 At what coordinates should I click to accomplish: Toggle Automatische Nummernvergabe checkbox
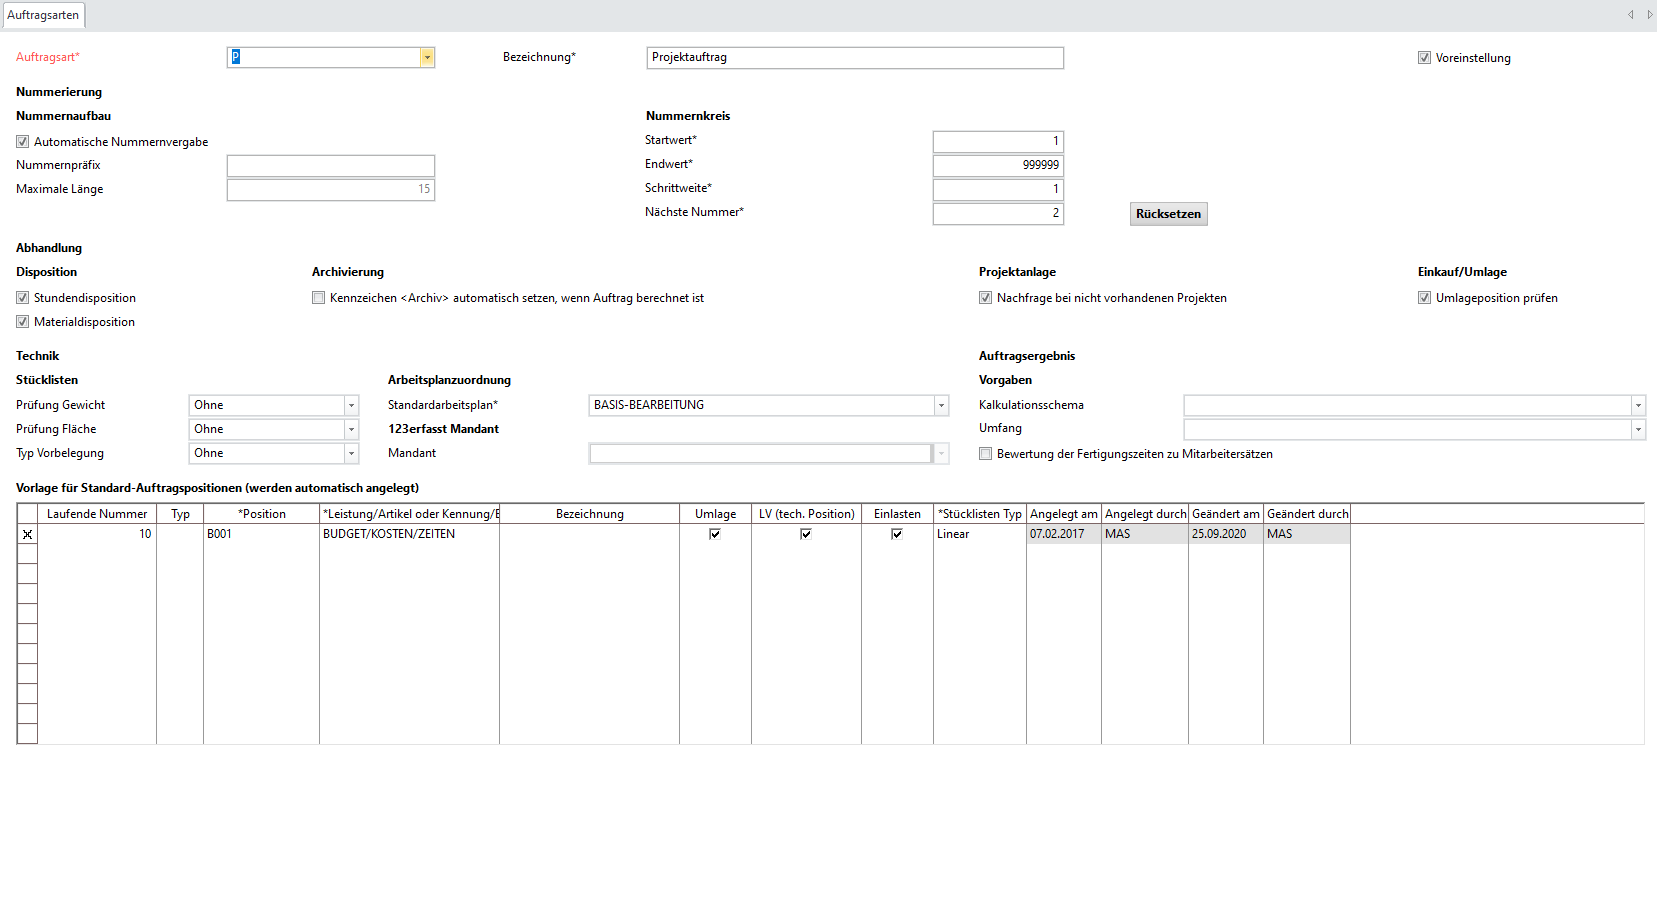point(23,142)
